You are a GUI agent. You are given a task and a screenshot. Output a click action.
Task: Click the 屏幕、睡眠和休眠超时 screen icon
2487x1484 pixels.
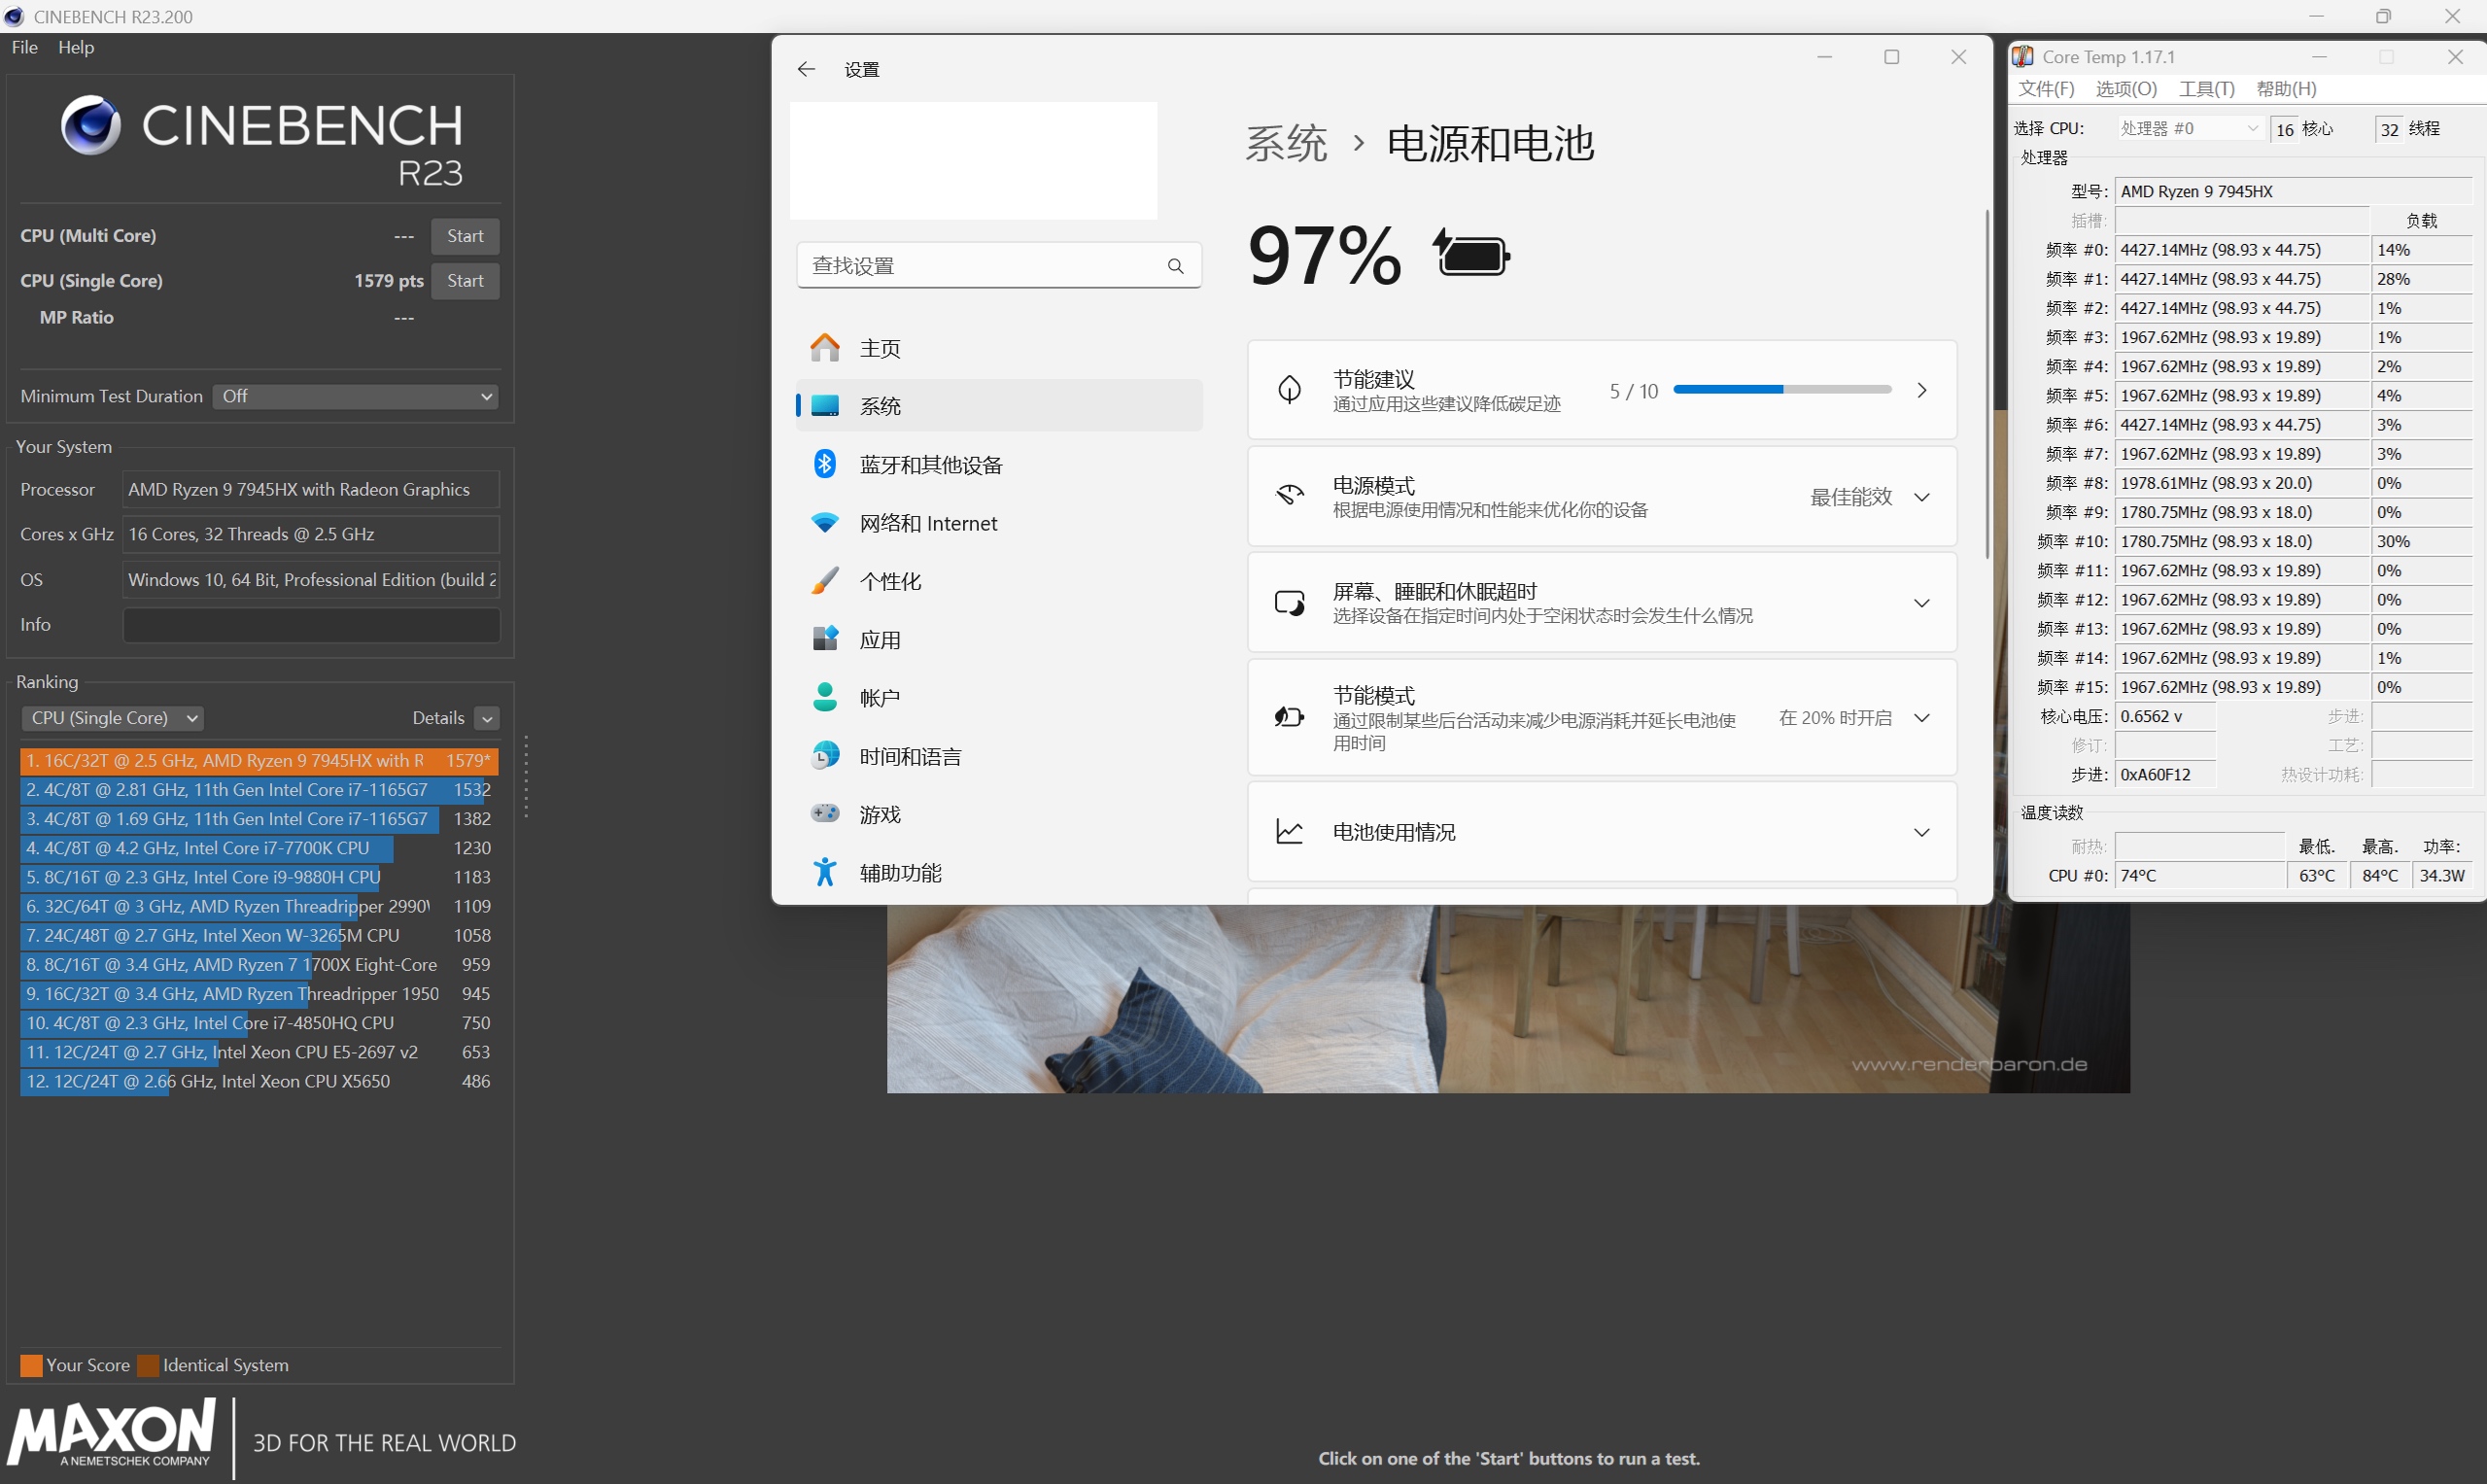[1290, 603]
